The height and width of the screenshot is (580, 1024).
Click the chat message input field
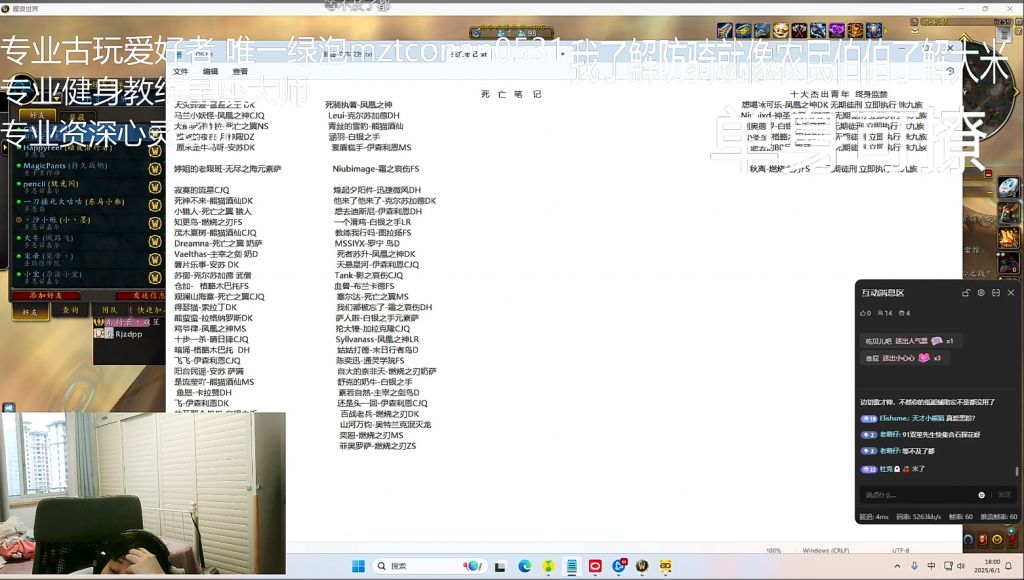click(918, 495)
